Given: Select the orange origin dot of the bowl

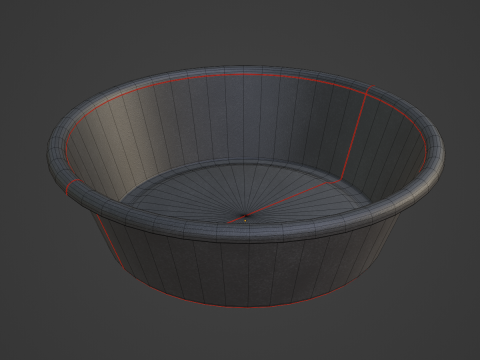Looking at the screenshot, I should pos(245,221).
